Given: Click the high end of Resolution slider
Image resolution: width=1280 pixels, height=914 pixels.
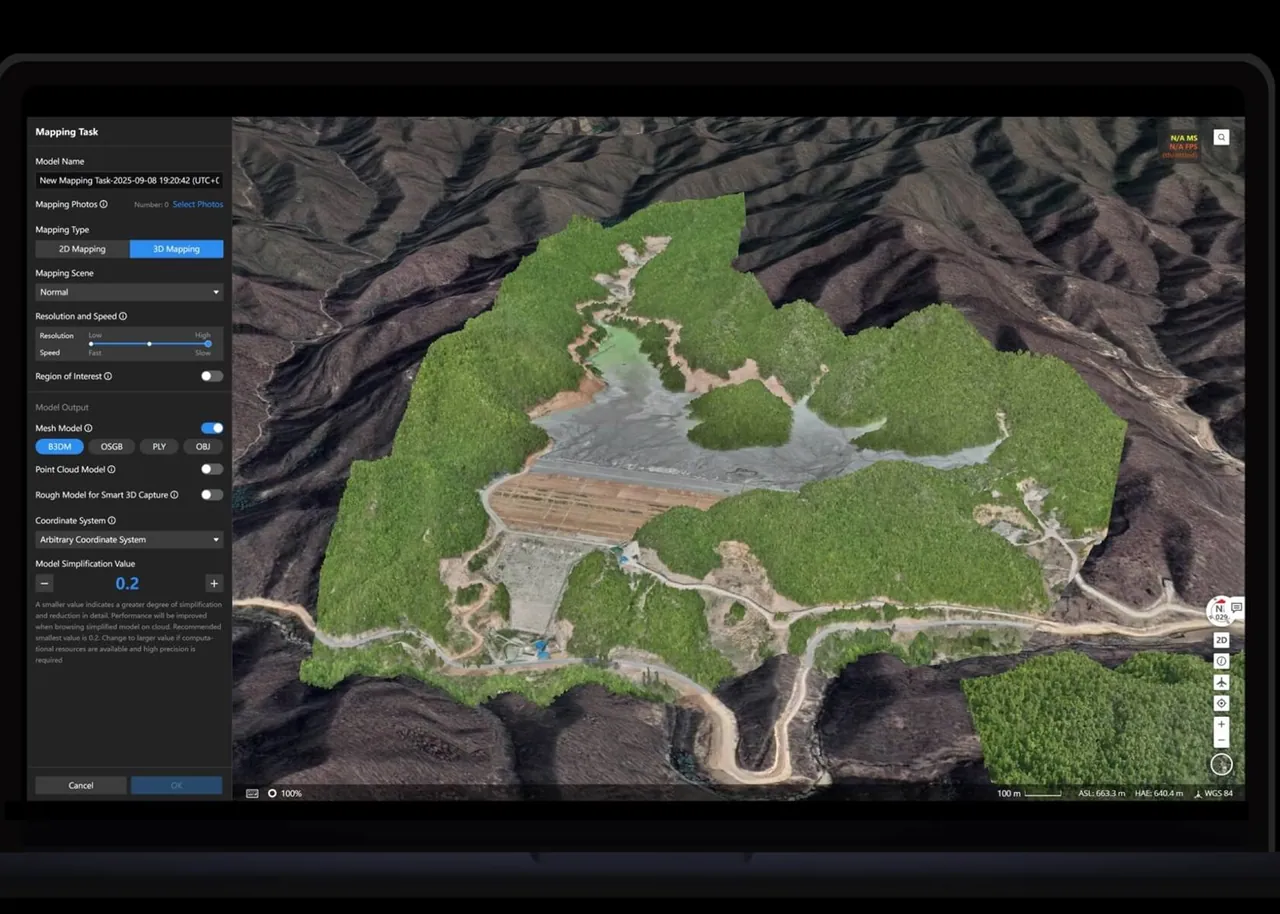Looking at the screenshot, I should 208,343.
